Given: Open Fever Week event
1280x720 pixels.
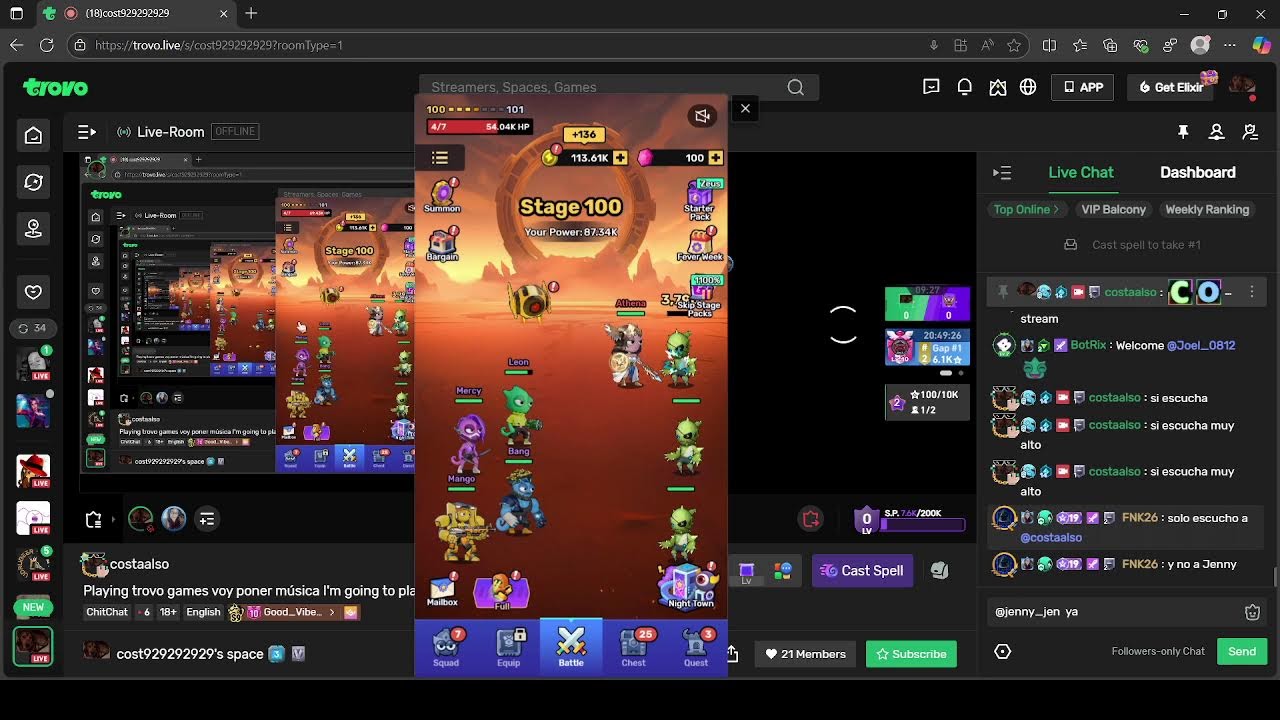Looking at the screenshot, I should coord(701,246).
